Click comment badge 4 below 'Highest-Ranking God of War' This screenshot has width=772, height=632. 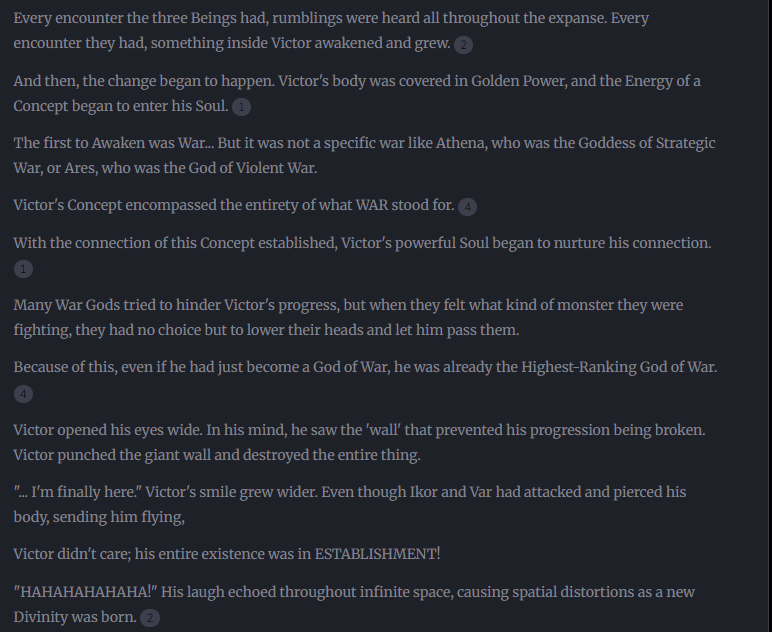tap(23, 394)
